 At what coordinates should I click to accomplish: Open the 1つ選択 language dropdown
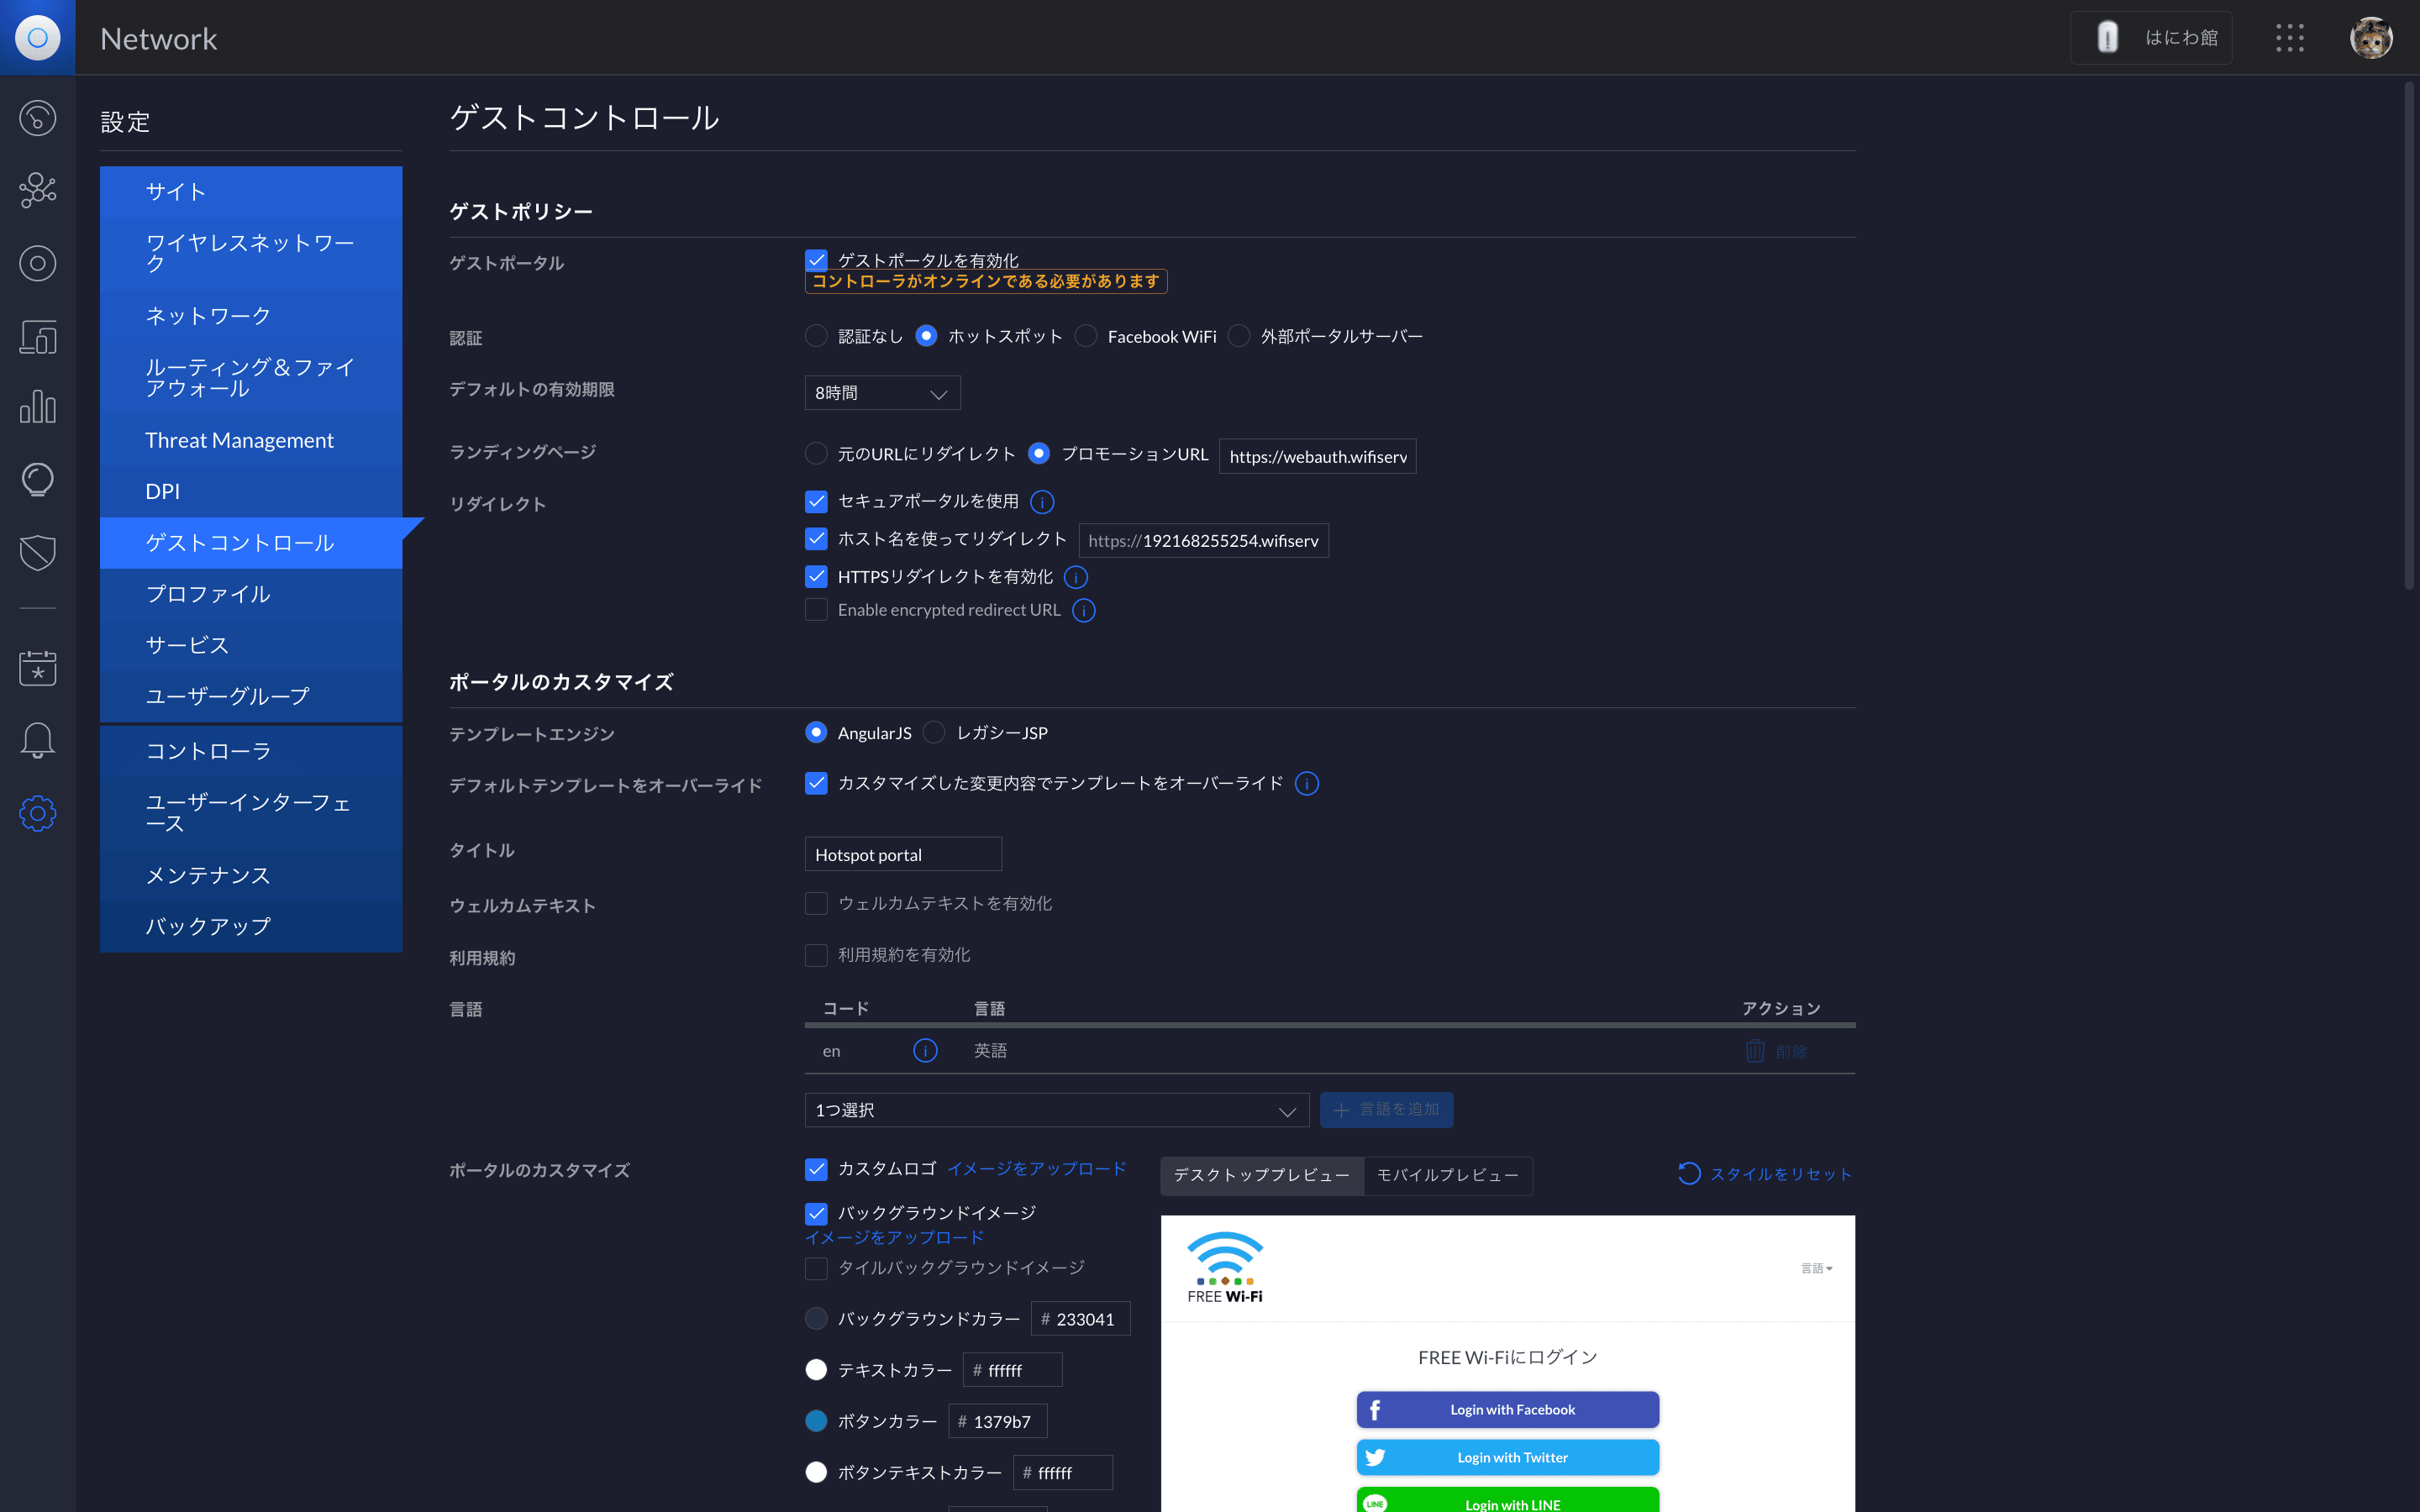[1056, 1110]
